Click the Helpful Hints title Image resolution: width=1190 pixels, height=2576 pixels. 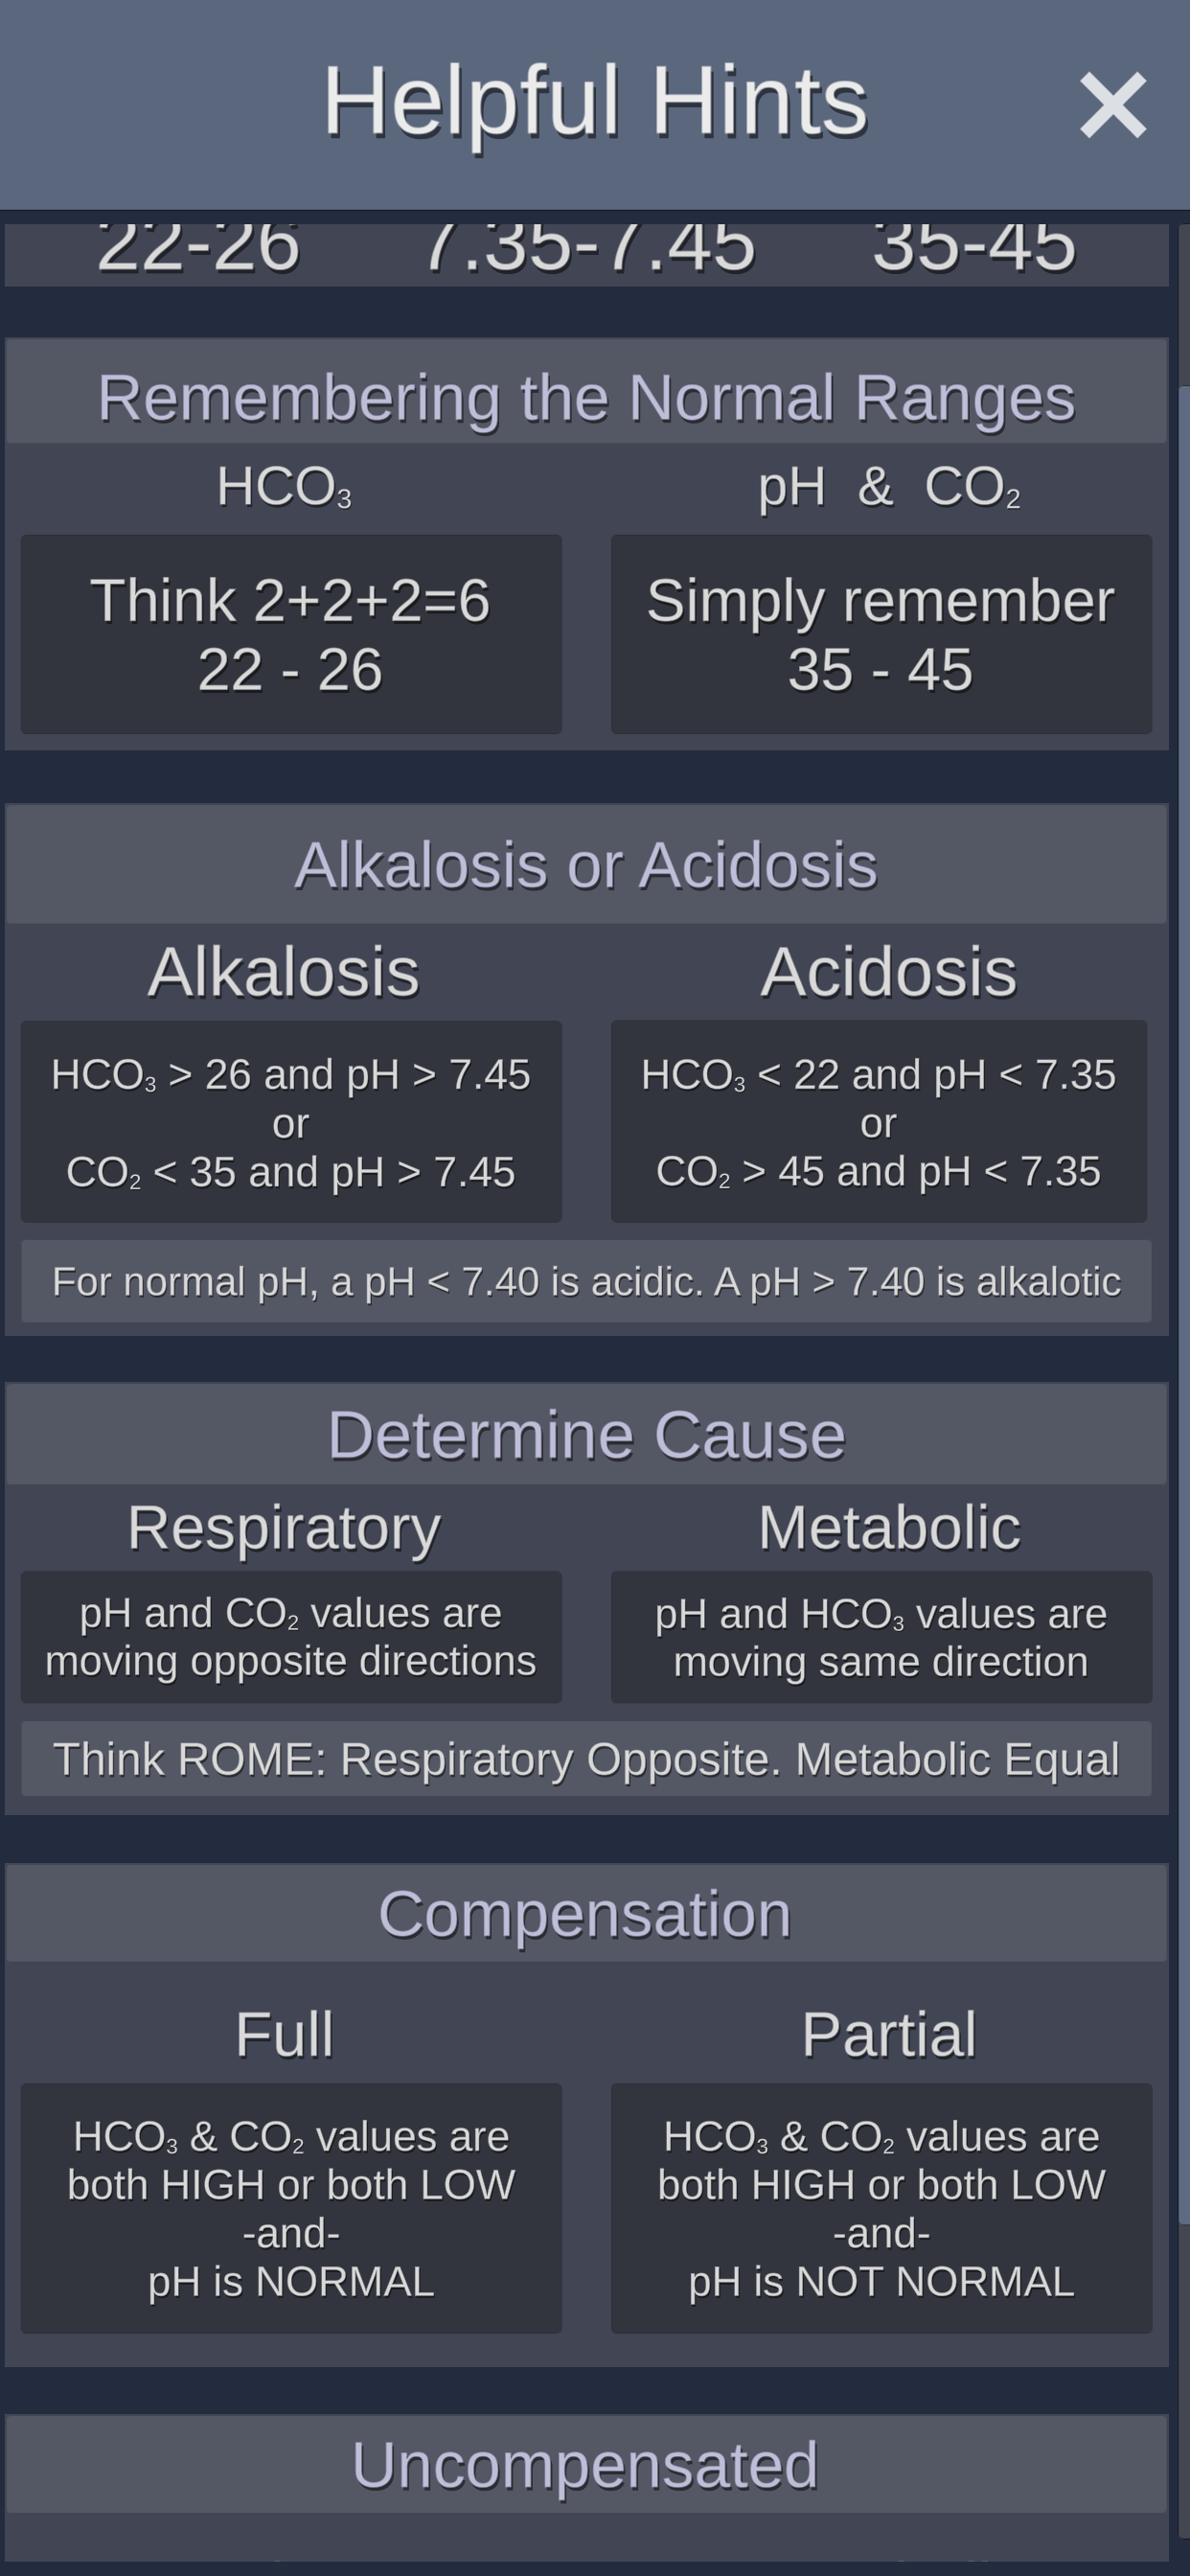(595, 101)
